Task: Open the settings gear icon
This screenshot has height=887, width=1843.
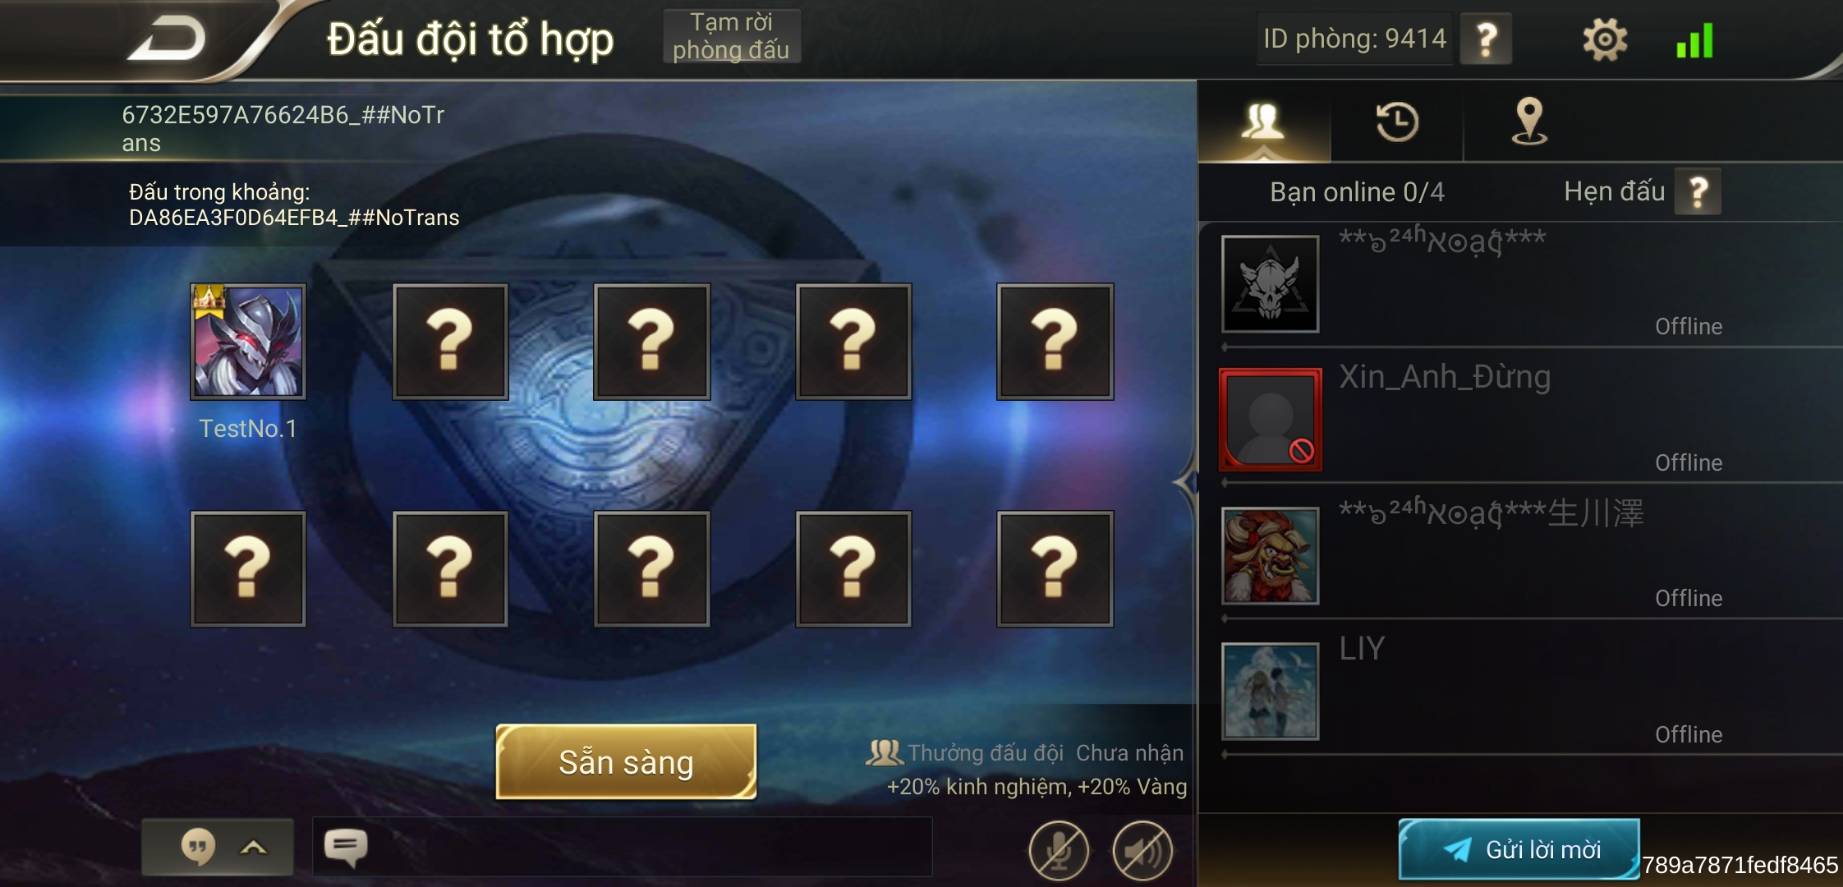Action: [1605, 40]
